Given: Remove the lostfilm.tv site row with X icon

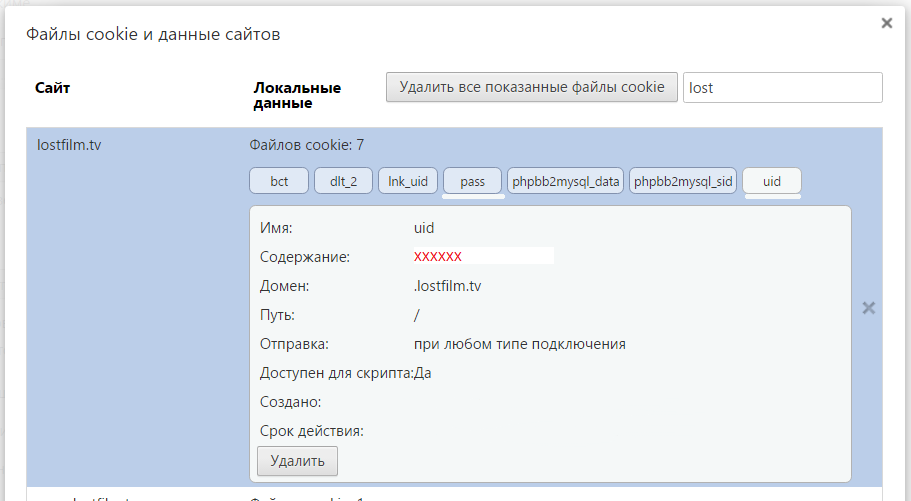Looking at the screenshot, I should [869, 308].
